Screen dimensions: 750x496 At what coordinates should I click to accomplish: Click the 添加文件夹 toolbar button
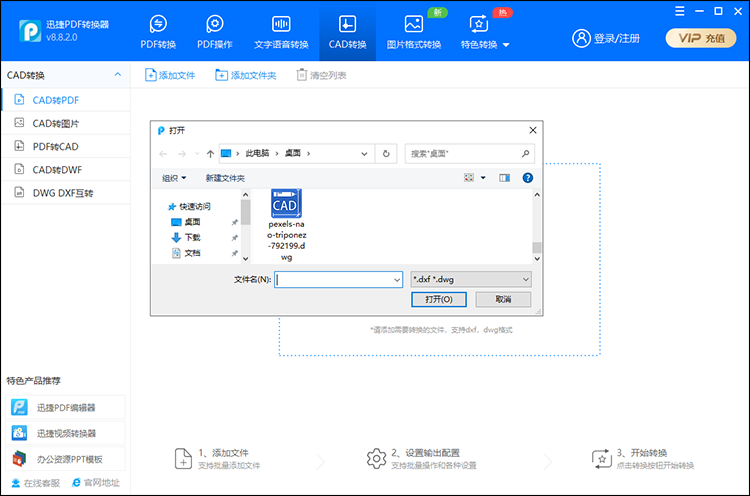(x=245, y=75)
